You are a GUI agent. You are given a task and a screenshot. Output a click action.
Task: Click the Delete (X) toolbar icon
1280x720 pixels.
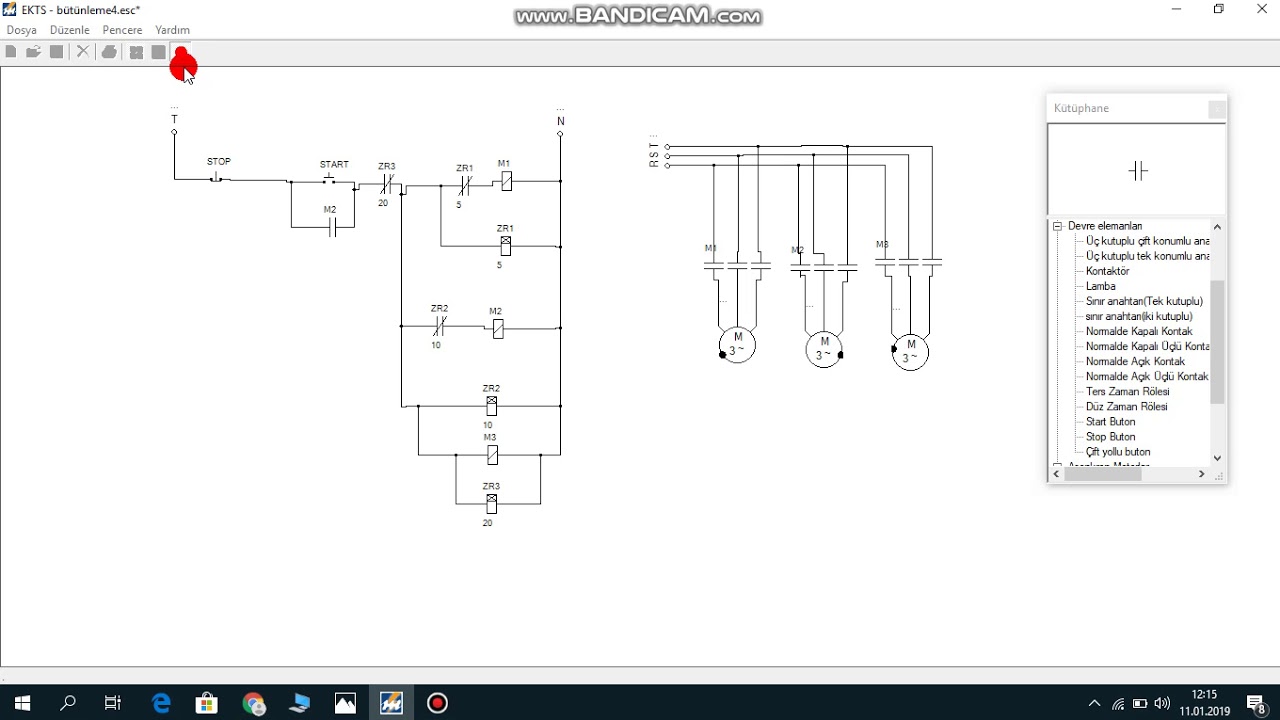tap(83, 52)
